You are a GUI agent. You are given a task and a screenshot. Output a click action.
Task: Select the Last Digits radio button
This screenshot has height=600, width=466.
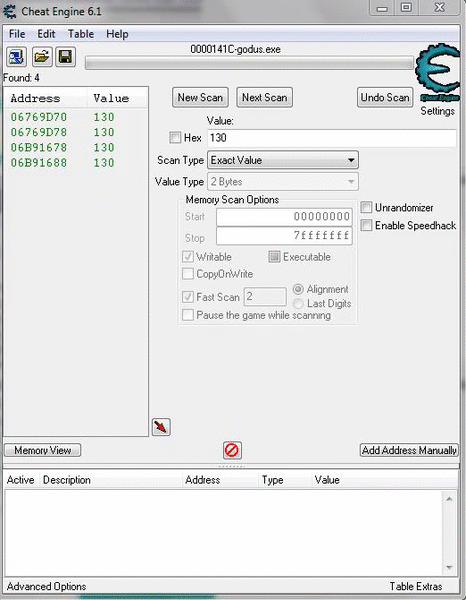[x=298, y=303]
